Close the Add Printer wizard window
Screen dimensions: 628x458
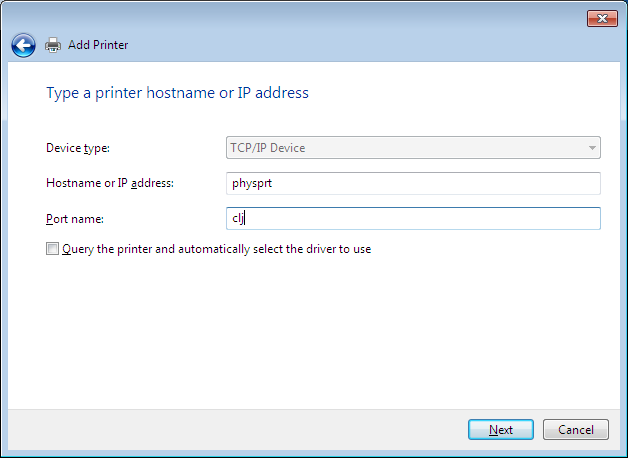click(x=601, y=19)
